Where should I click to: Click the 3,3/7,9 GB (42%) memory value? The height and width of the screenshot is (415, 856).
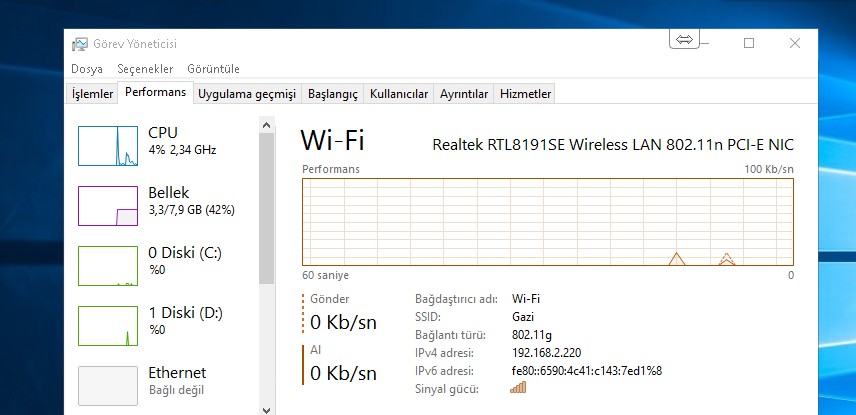coord(192,210)
